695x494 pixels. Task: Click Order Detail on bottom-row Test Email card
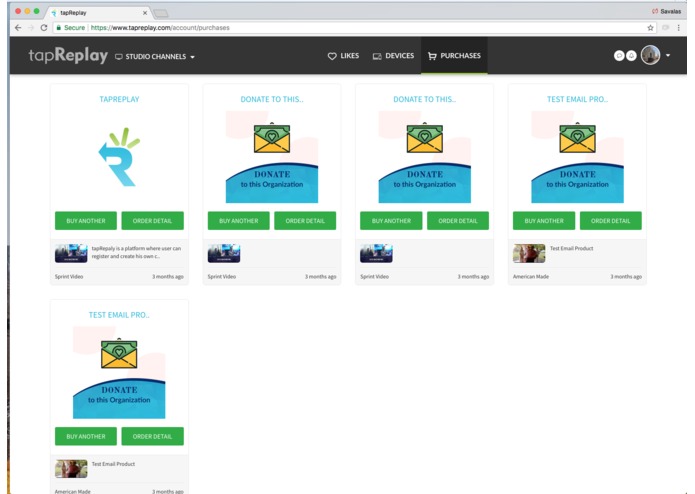click(152, 436)
